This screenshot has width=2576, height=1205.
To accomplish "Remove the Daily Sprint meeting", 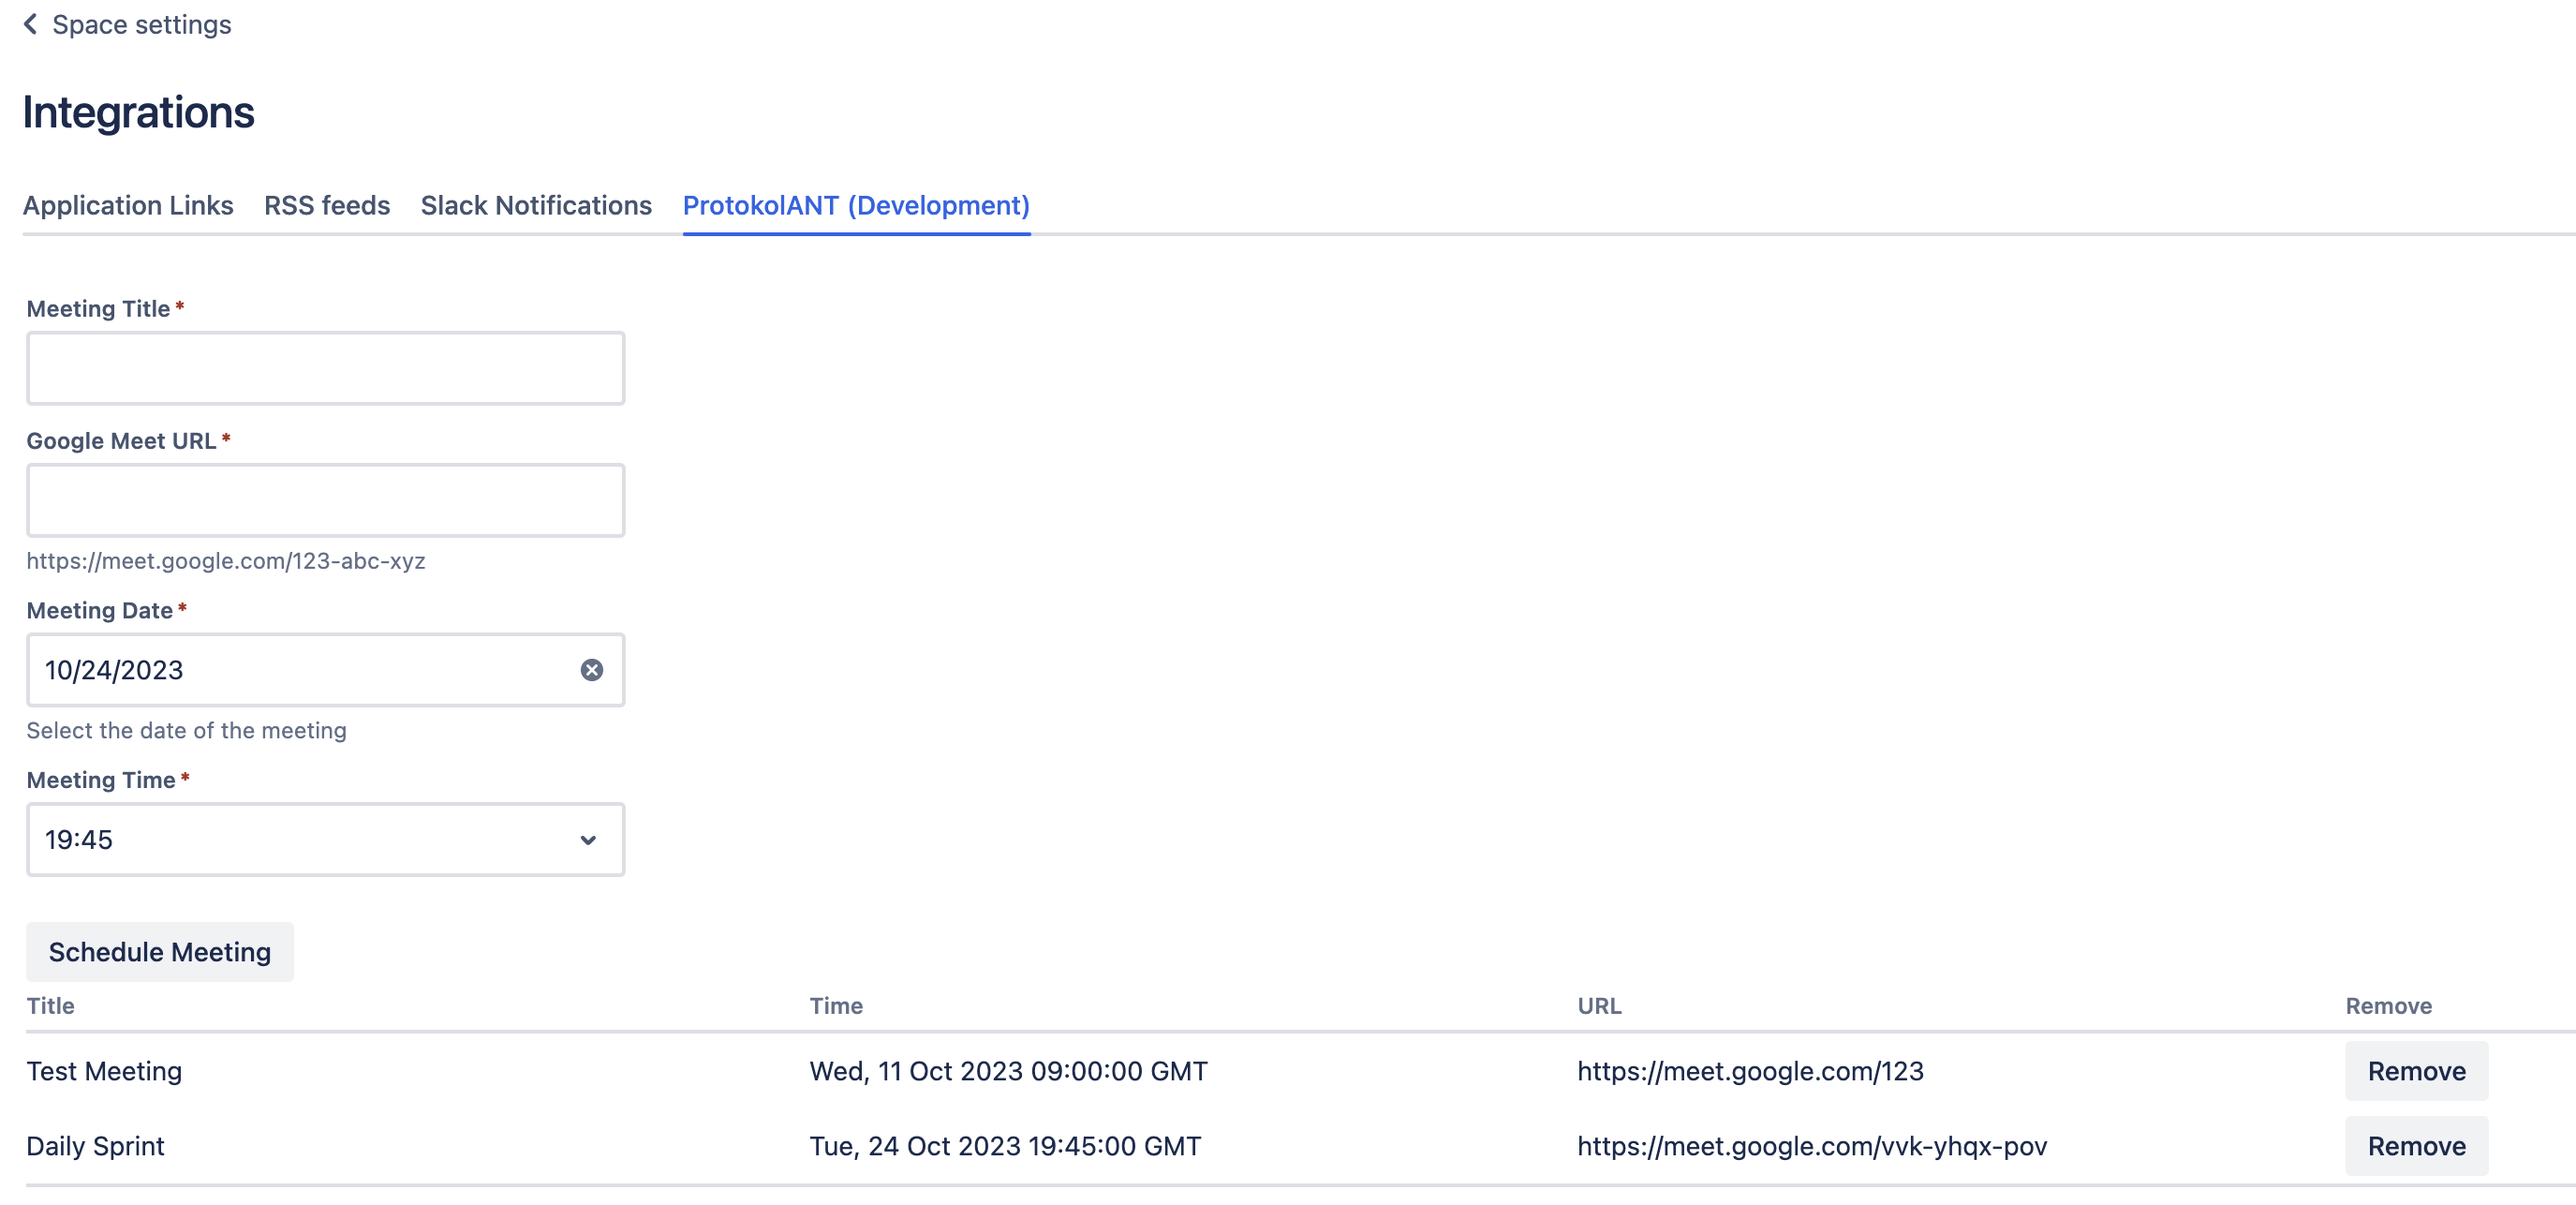I will [2416, 1146].
